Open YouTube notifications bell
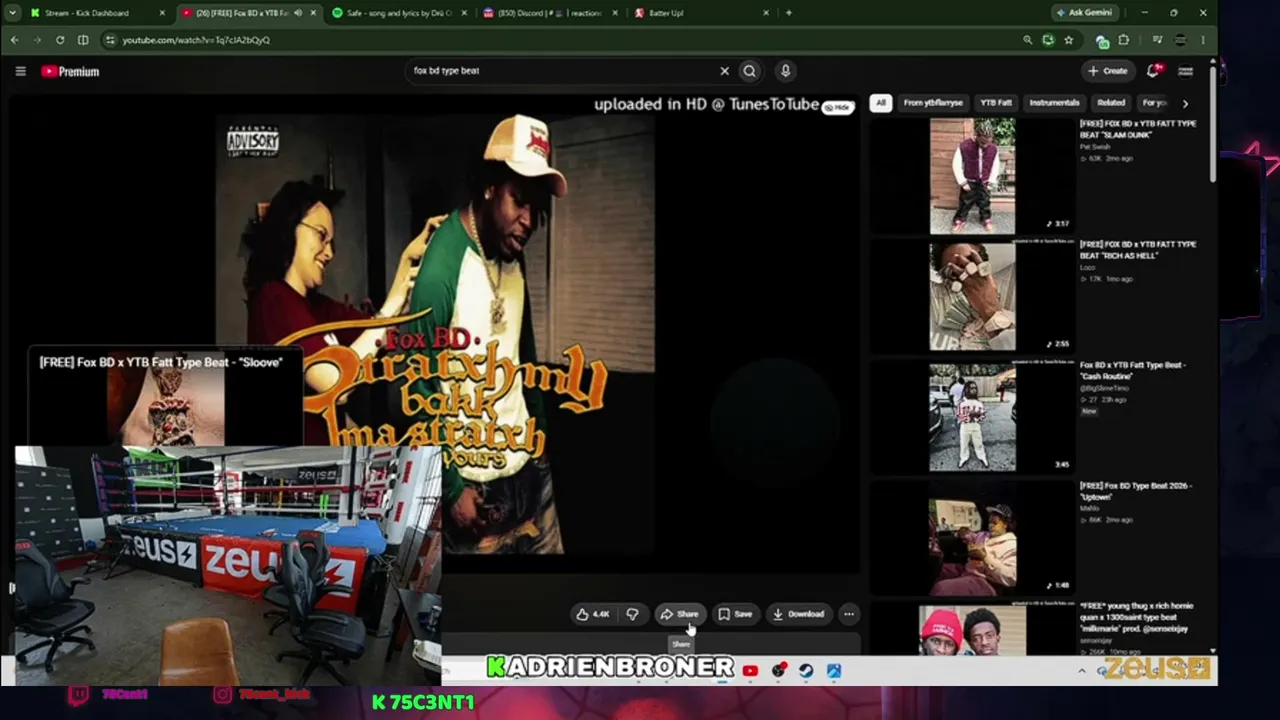This screenshot has height=720, width=1280. (x=1153, y=71)
